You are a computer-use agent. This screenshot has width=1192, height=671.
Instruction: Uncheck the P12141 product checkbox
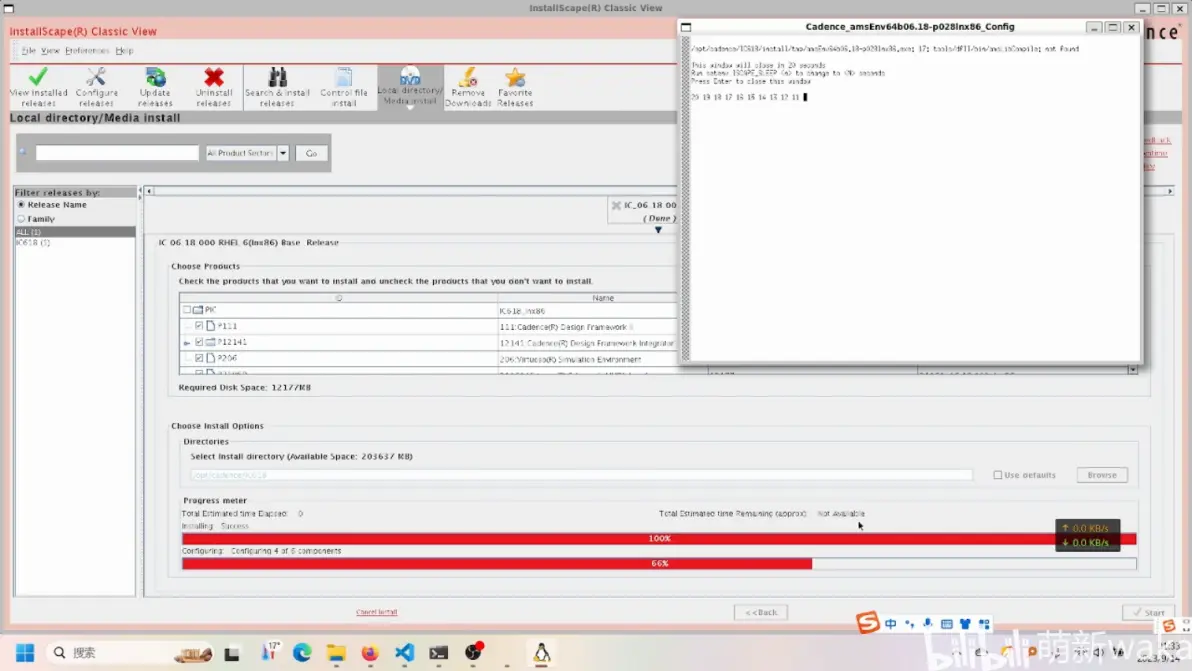point(199,342)
